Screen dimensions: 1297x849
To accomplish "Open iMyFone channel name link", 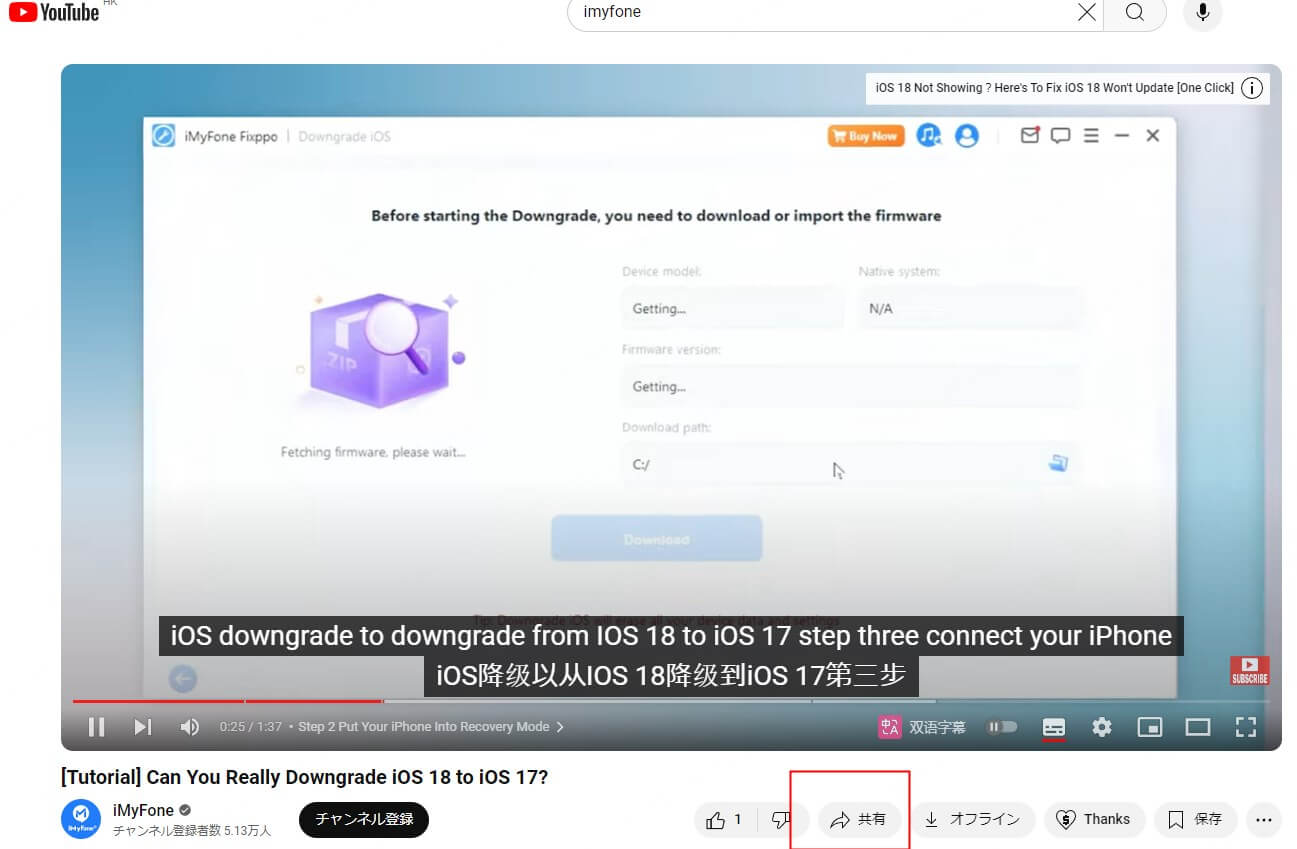I will click(x=143, y=810).
